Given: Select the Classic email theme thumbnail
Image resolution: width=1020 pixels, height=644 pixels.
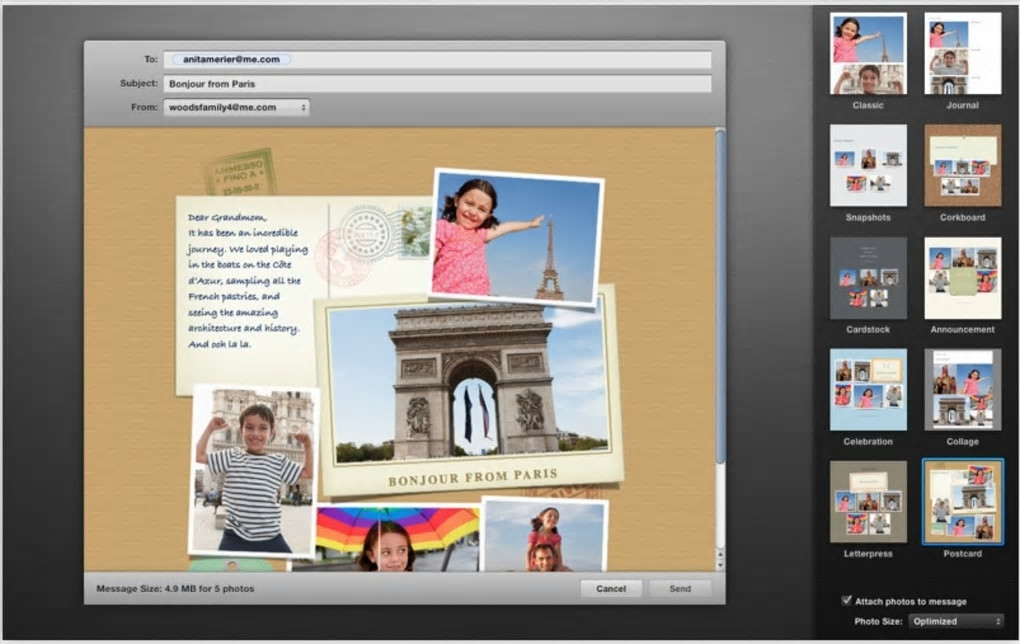Looking at the screenshot, I should click(868, 54).
